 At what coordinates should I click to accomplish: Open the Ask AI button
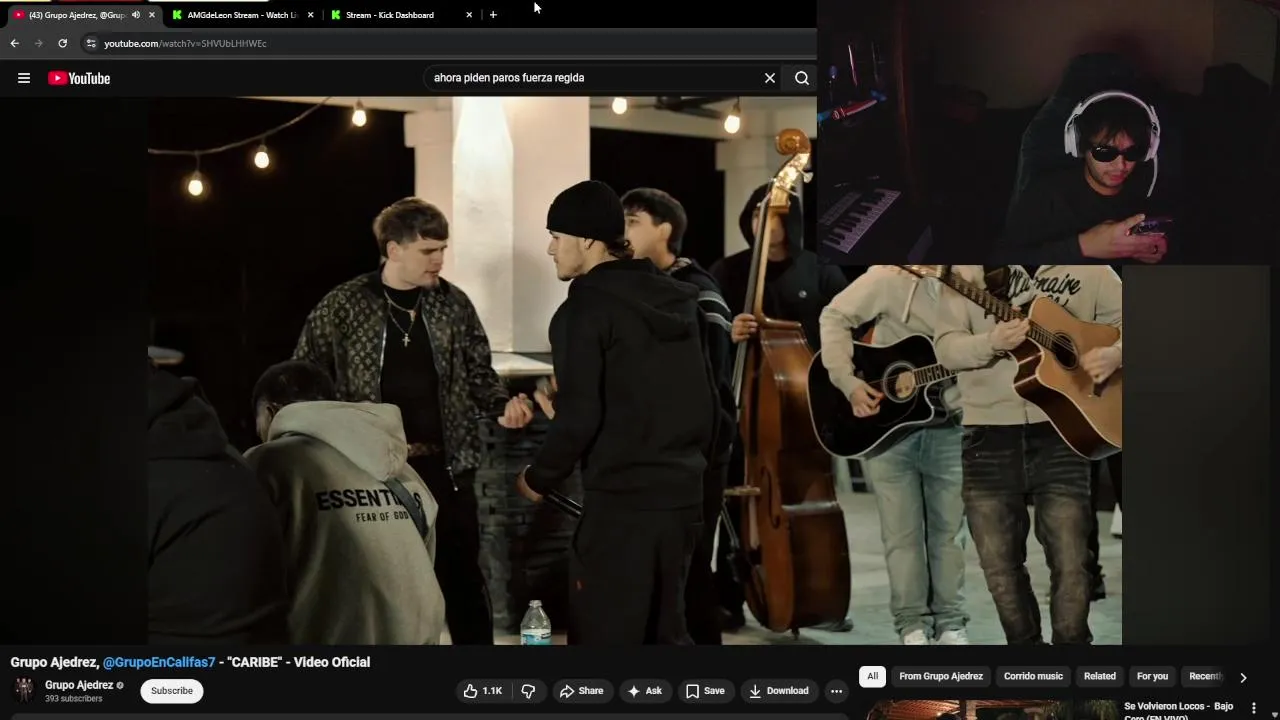[645, 691]
